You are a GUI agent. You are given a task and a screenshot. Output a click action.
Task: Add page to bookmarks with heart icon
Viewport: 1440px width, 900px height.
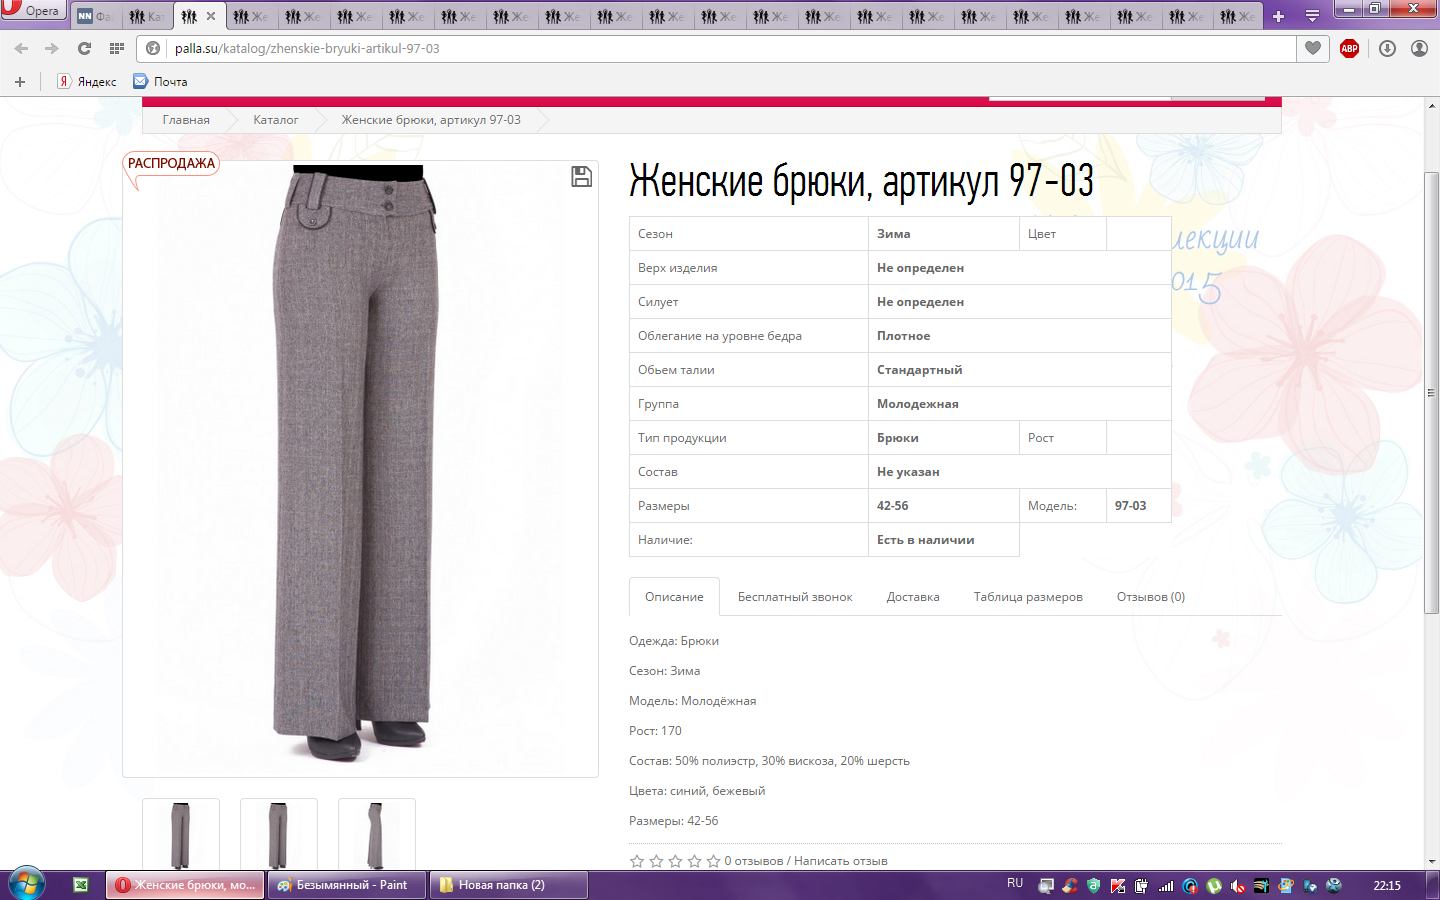[x=1313, y=48]
